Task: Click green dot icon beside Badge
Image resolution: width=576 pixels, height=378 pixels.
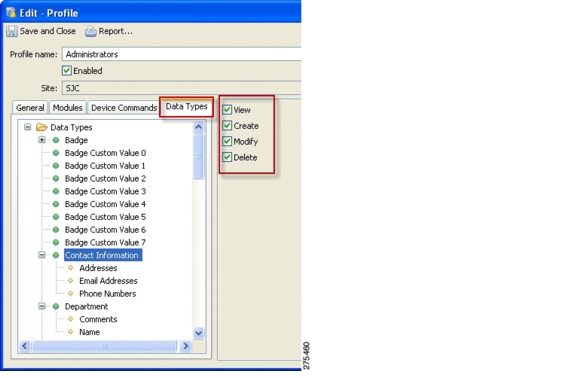Action: point(56,140)
